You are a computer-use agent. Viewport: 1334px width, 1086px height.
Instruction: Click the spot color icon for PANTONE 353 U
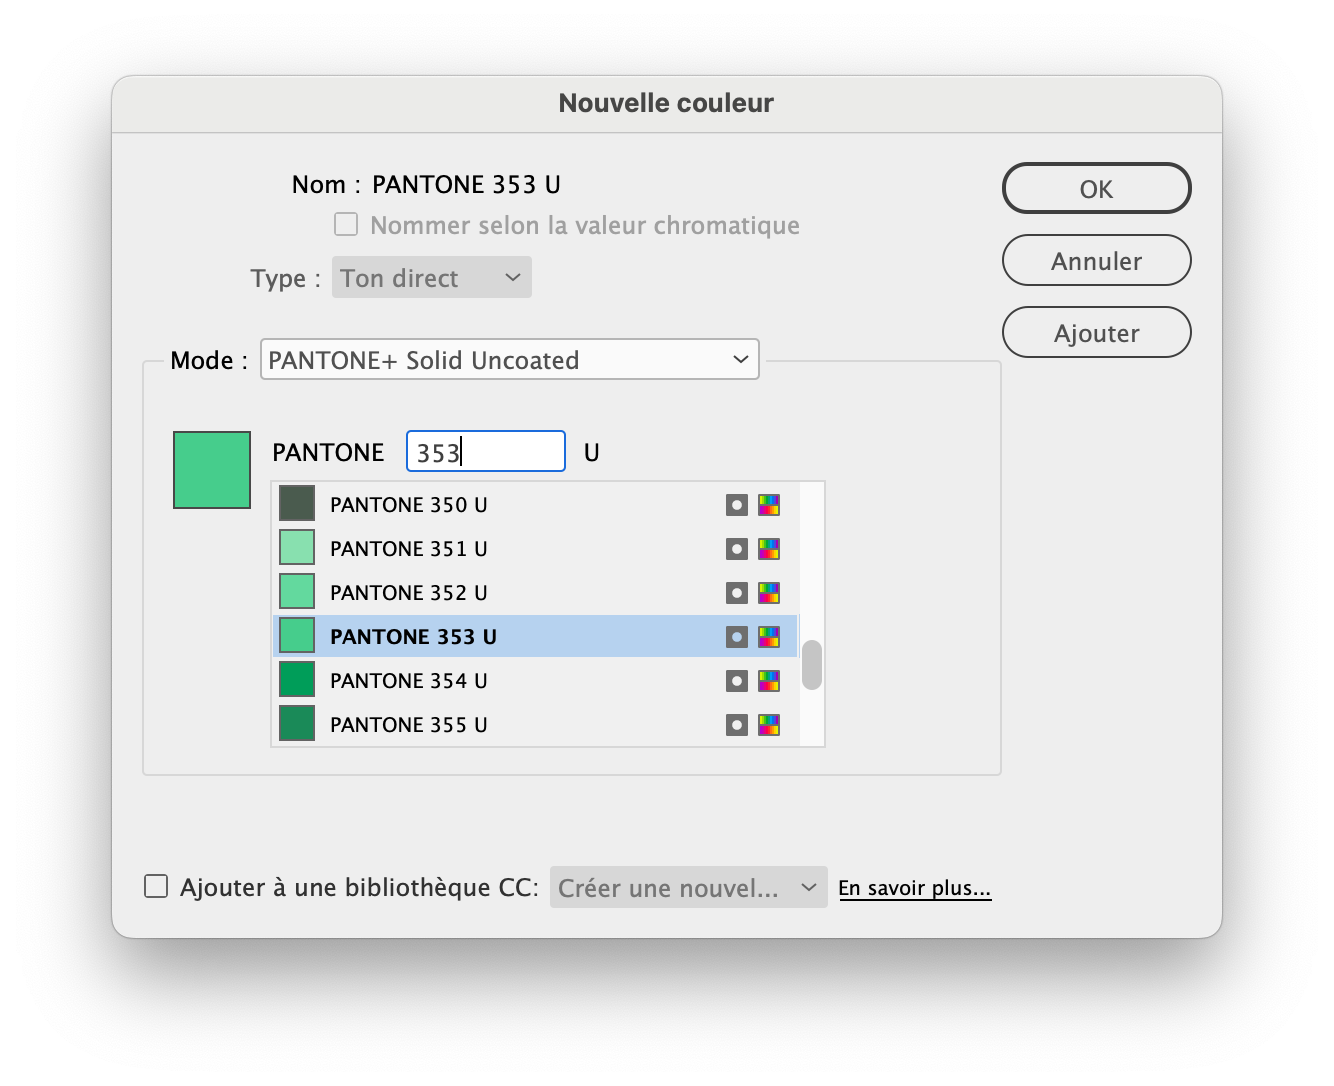pyautogui.click(x=737, y=636)
